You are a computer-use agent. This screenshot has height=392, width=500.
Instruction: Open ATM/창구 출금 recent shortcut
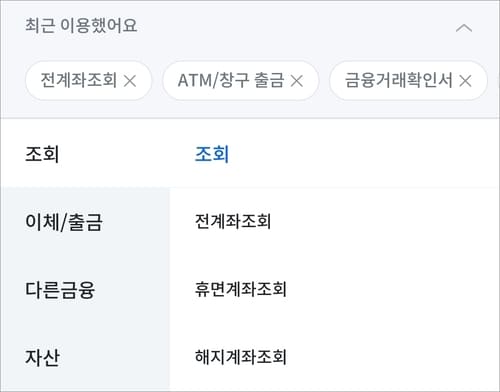point(231,80)
